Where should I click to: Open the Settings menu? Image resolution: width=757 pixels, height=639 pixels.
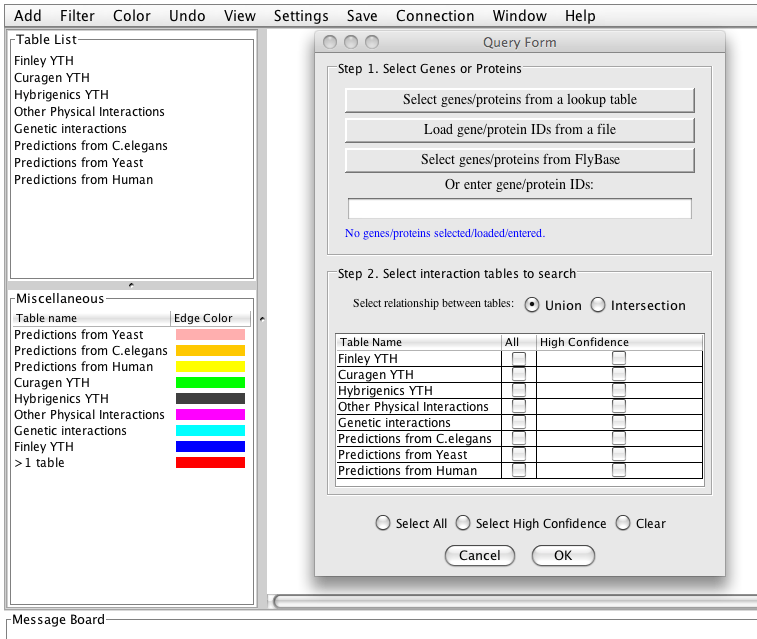point(301,16)
